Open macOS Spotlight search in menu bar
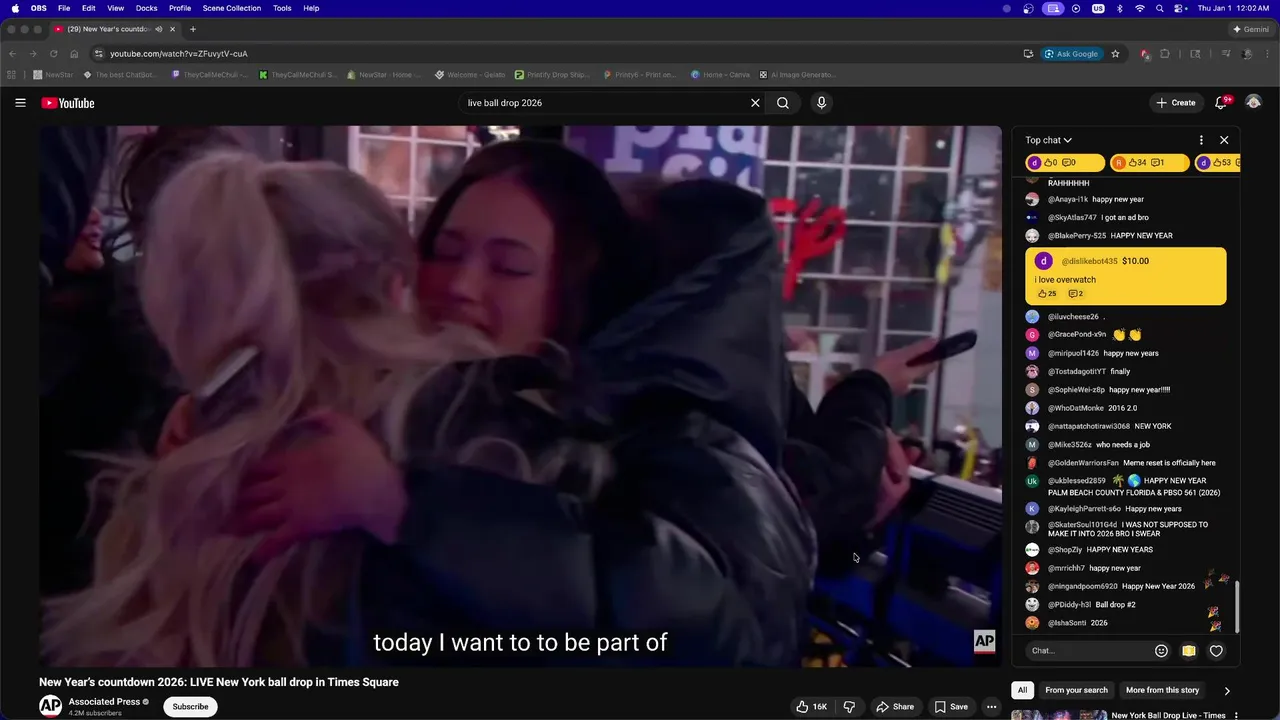This screenshot has width=1280, height=720. click(1159, 8)
